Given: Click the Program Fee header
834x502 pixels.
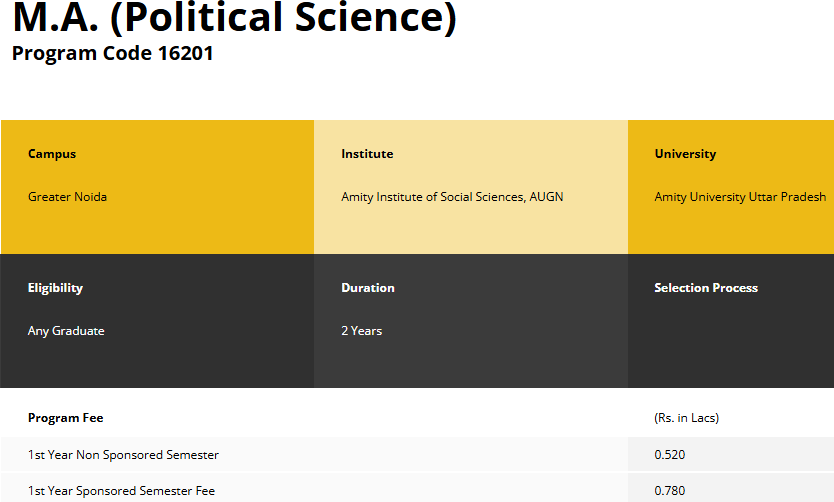Looking at the screenshot, I should tap(65, 418).
